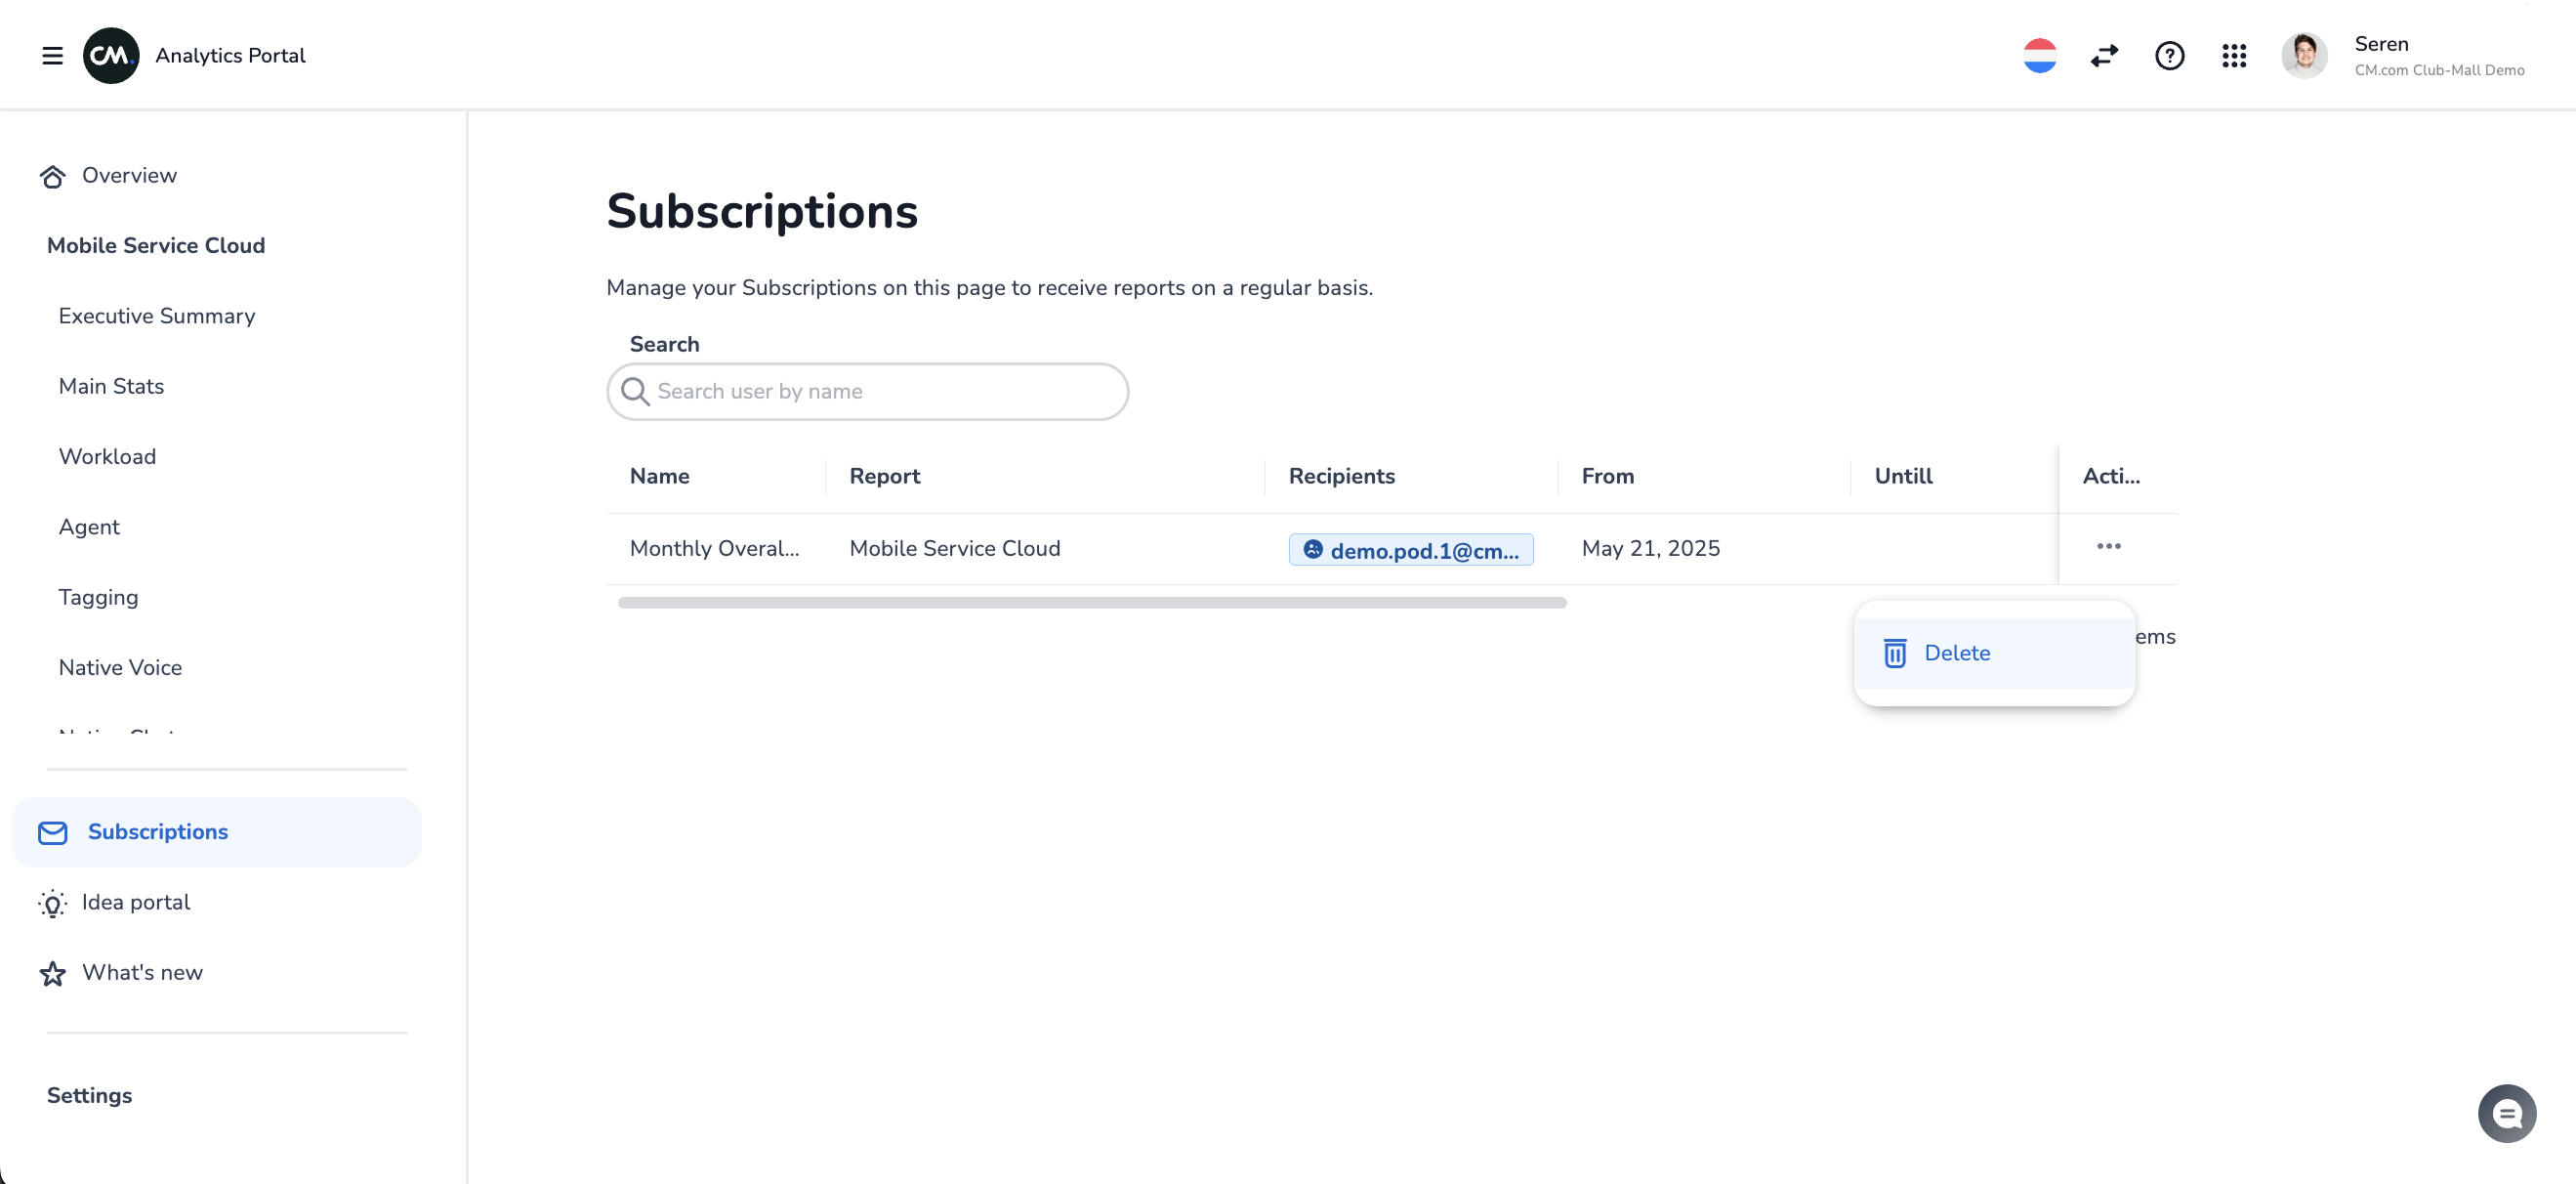Click the Search user by name field

tap(868, 392)
